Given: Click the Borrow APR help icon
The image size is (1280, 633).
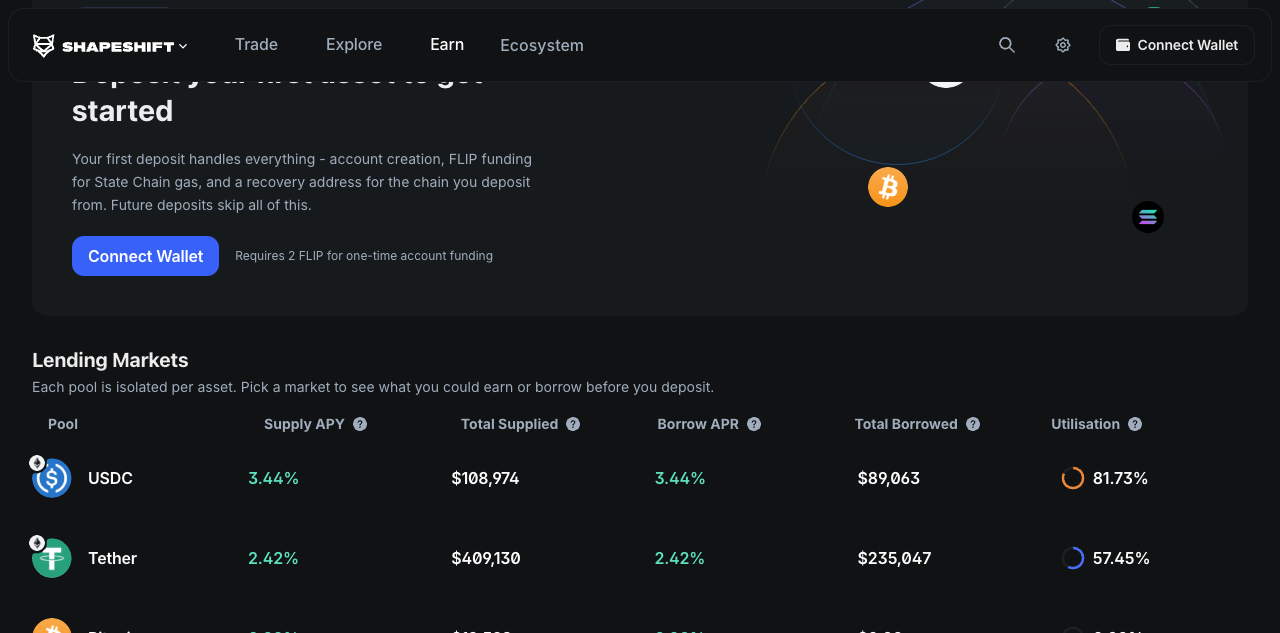Looking at the screenshot, I should pyautogui.click(x=754, y=424).
